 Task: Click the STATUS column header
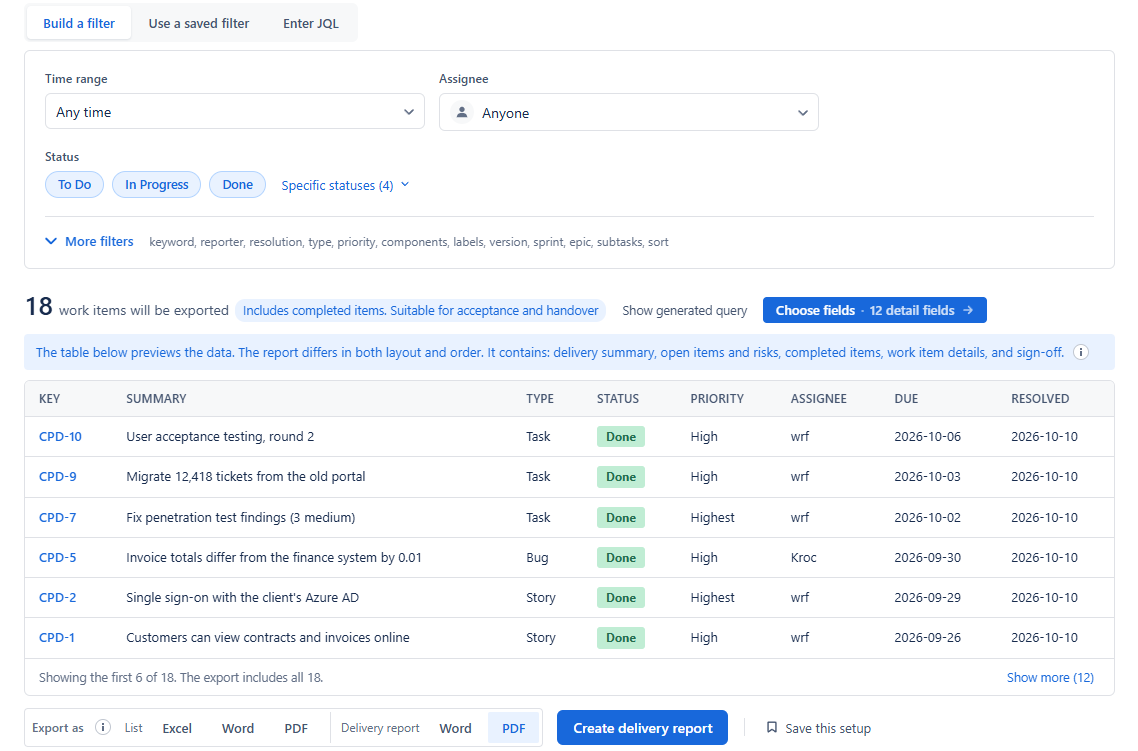pyautogui.click(x=618, y=398)
